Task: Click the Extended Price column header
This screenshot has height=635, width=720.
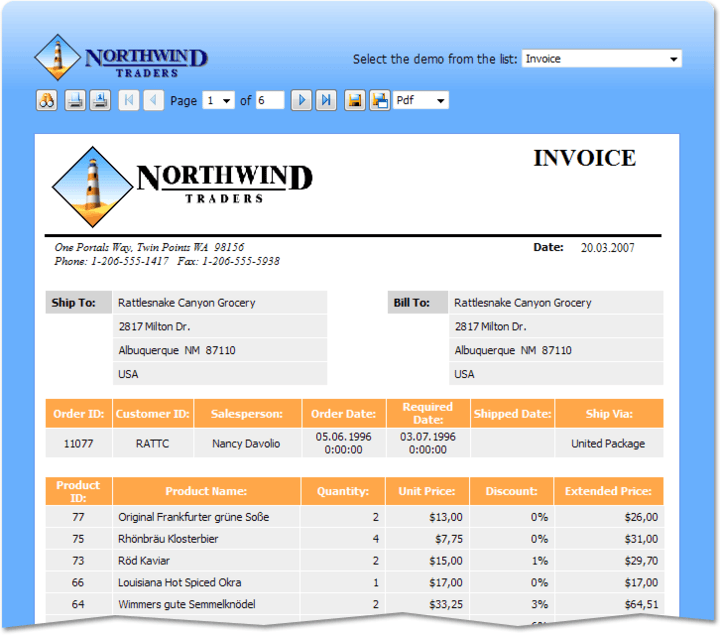Action: pos(608,491)
